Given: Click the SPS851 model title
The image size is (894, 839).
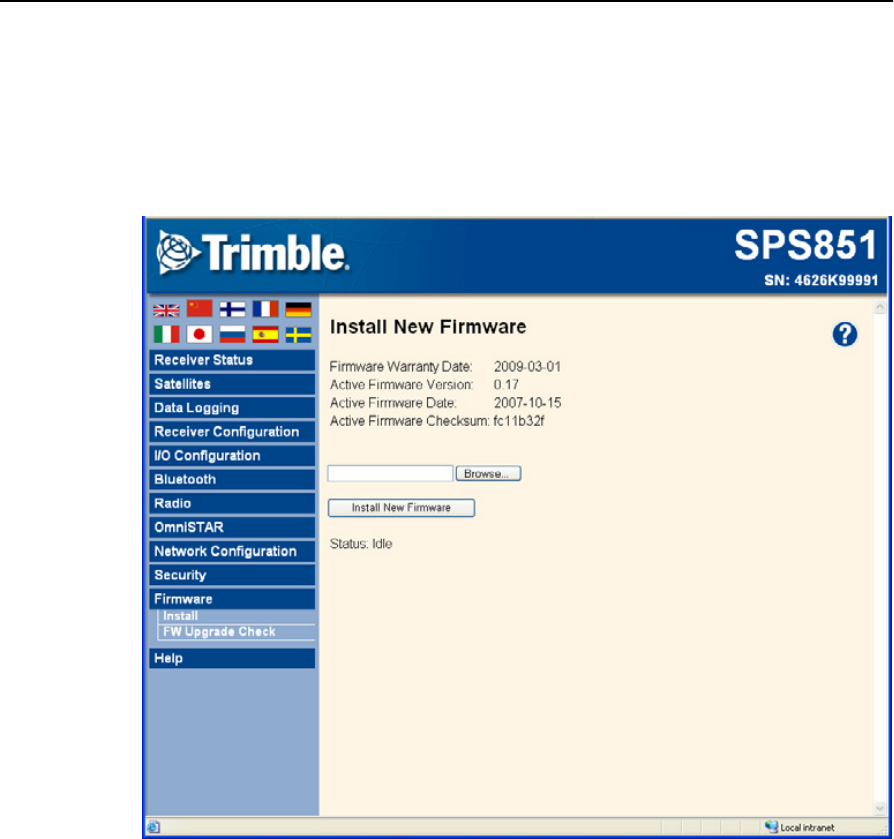Looking at the screenshot, I should 806,245.
